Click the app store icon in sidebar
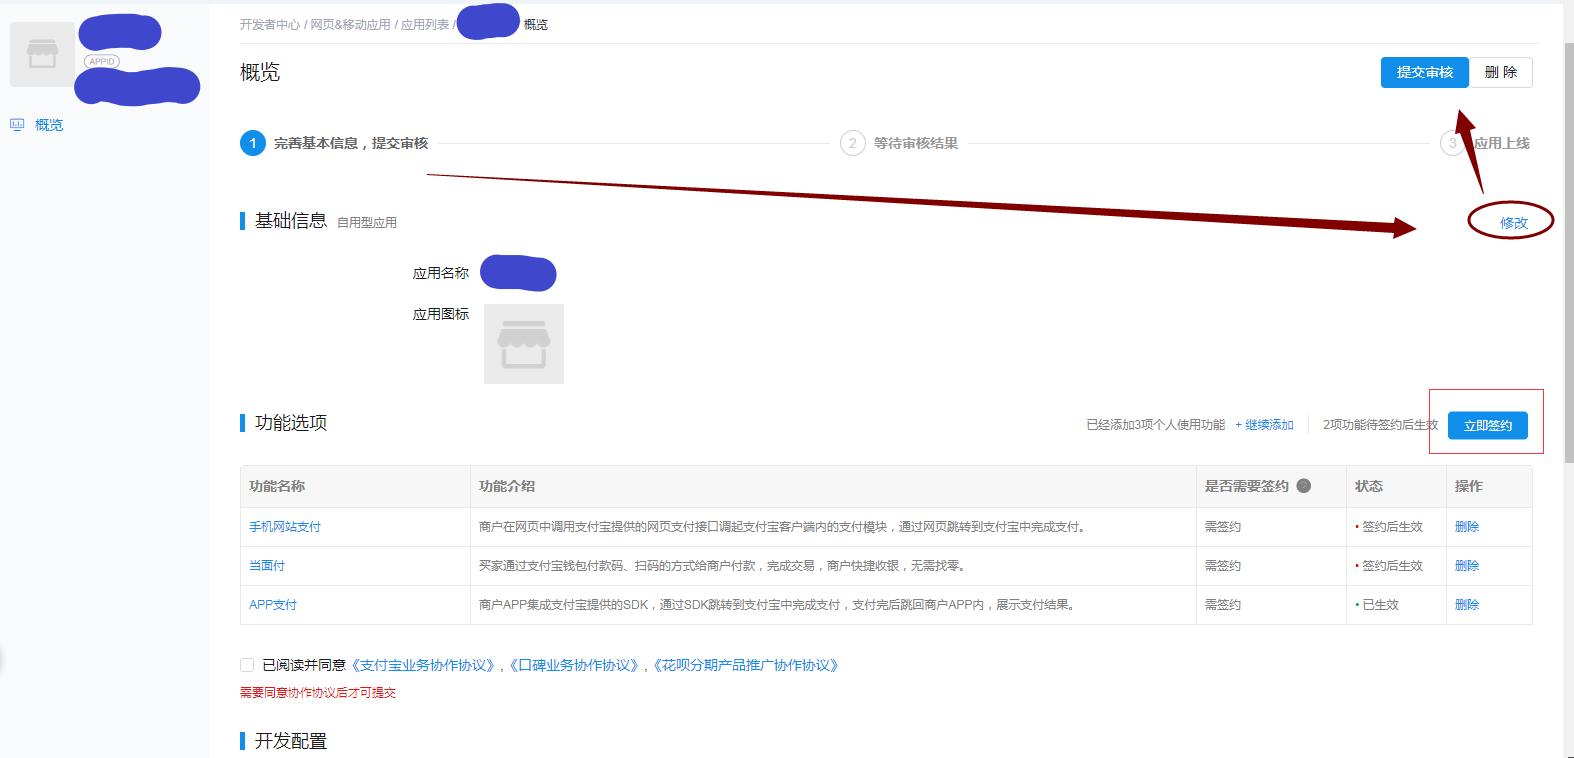The height and width of the screenshot is (758, 1574). tap(42, 54)
